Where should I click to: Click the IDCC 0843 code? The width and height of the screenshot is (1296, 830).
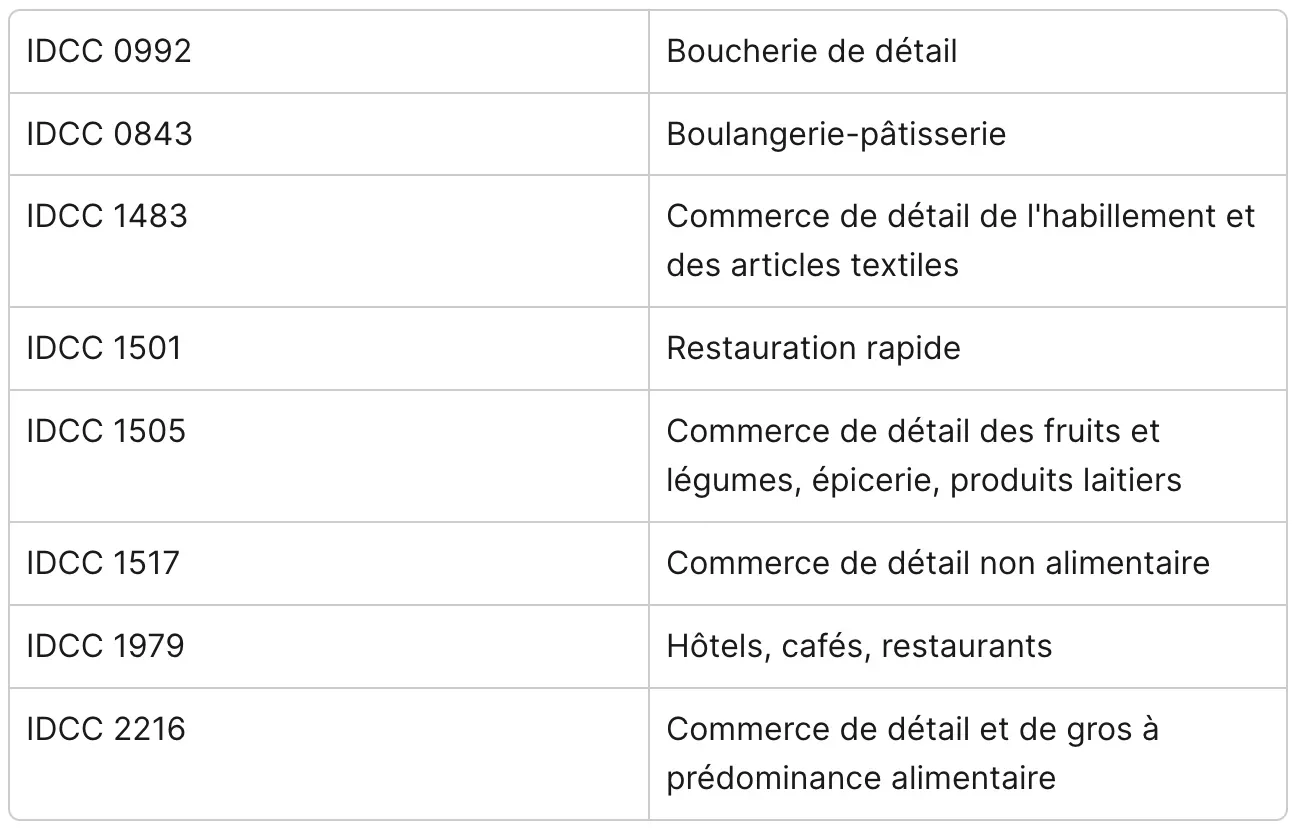coord(109,134)
